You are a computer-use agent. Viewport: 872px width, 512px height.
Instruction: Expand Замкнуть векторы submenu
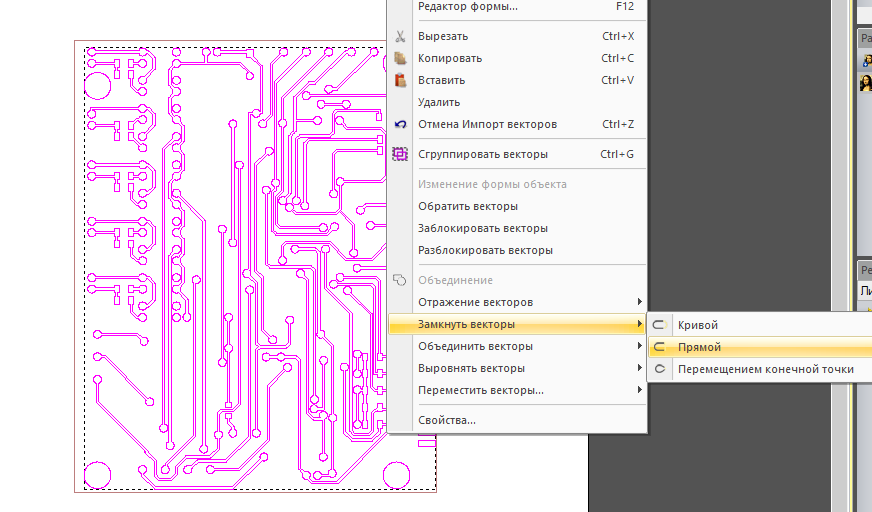pyautogui.click(x=517, y=324)
